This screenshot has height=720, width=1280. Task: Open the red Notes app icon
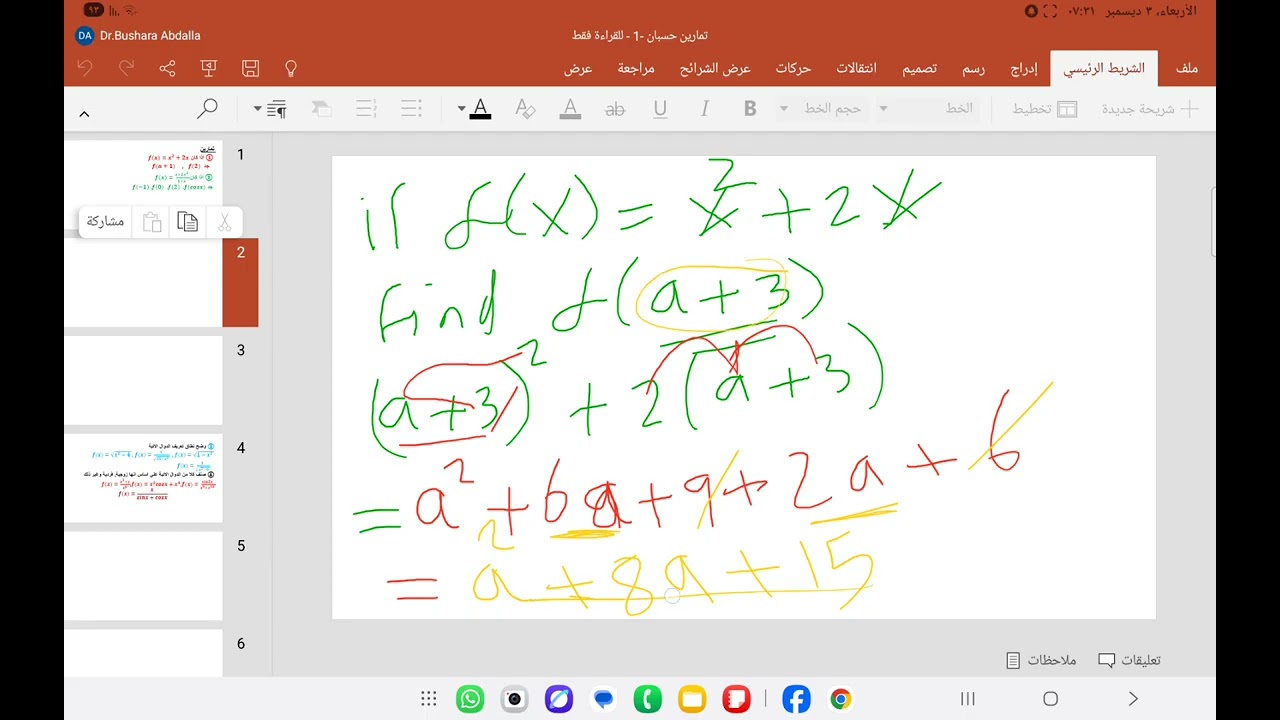pyautogui.click(x=736, y=699)
